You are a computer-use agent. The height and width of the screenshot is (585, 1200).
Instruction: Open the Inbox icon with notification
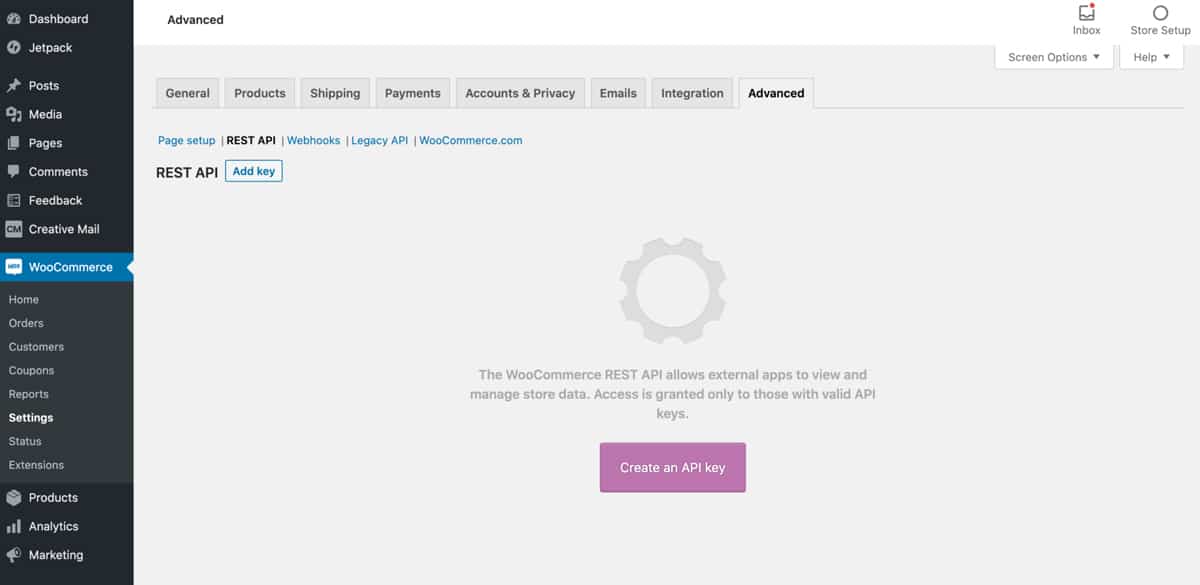1086,13
